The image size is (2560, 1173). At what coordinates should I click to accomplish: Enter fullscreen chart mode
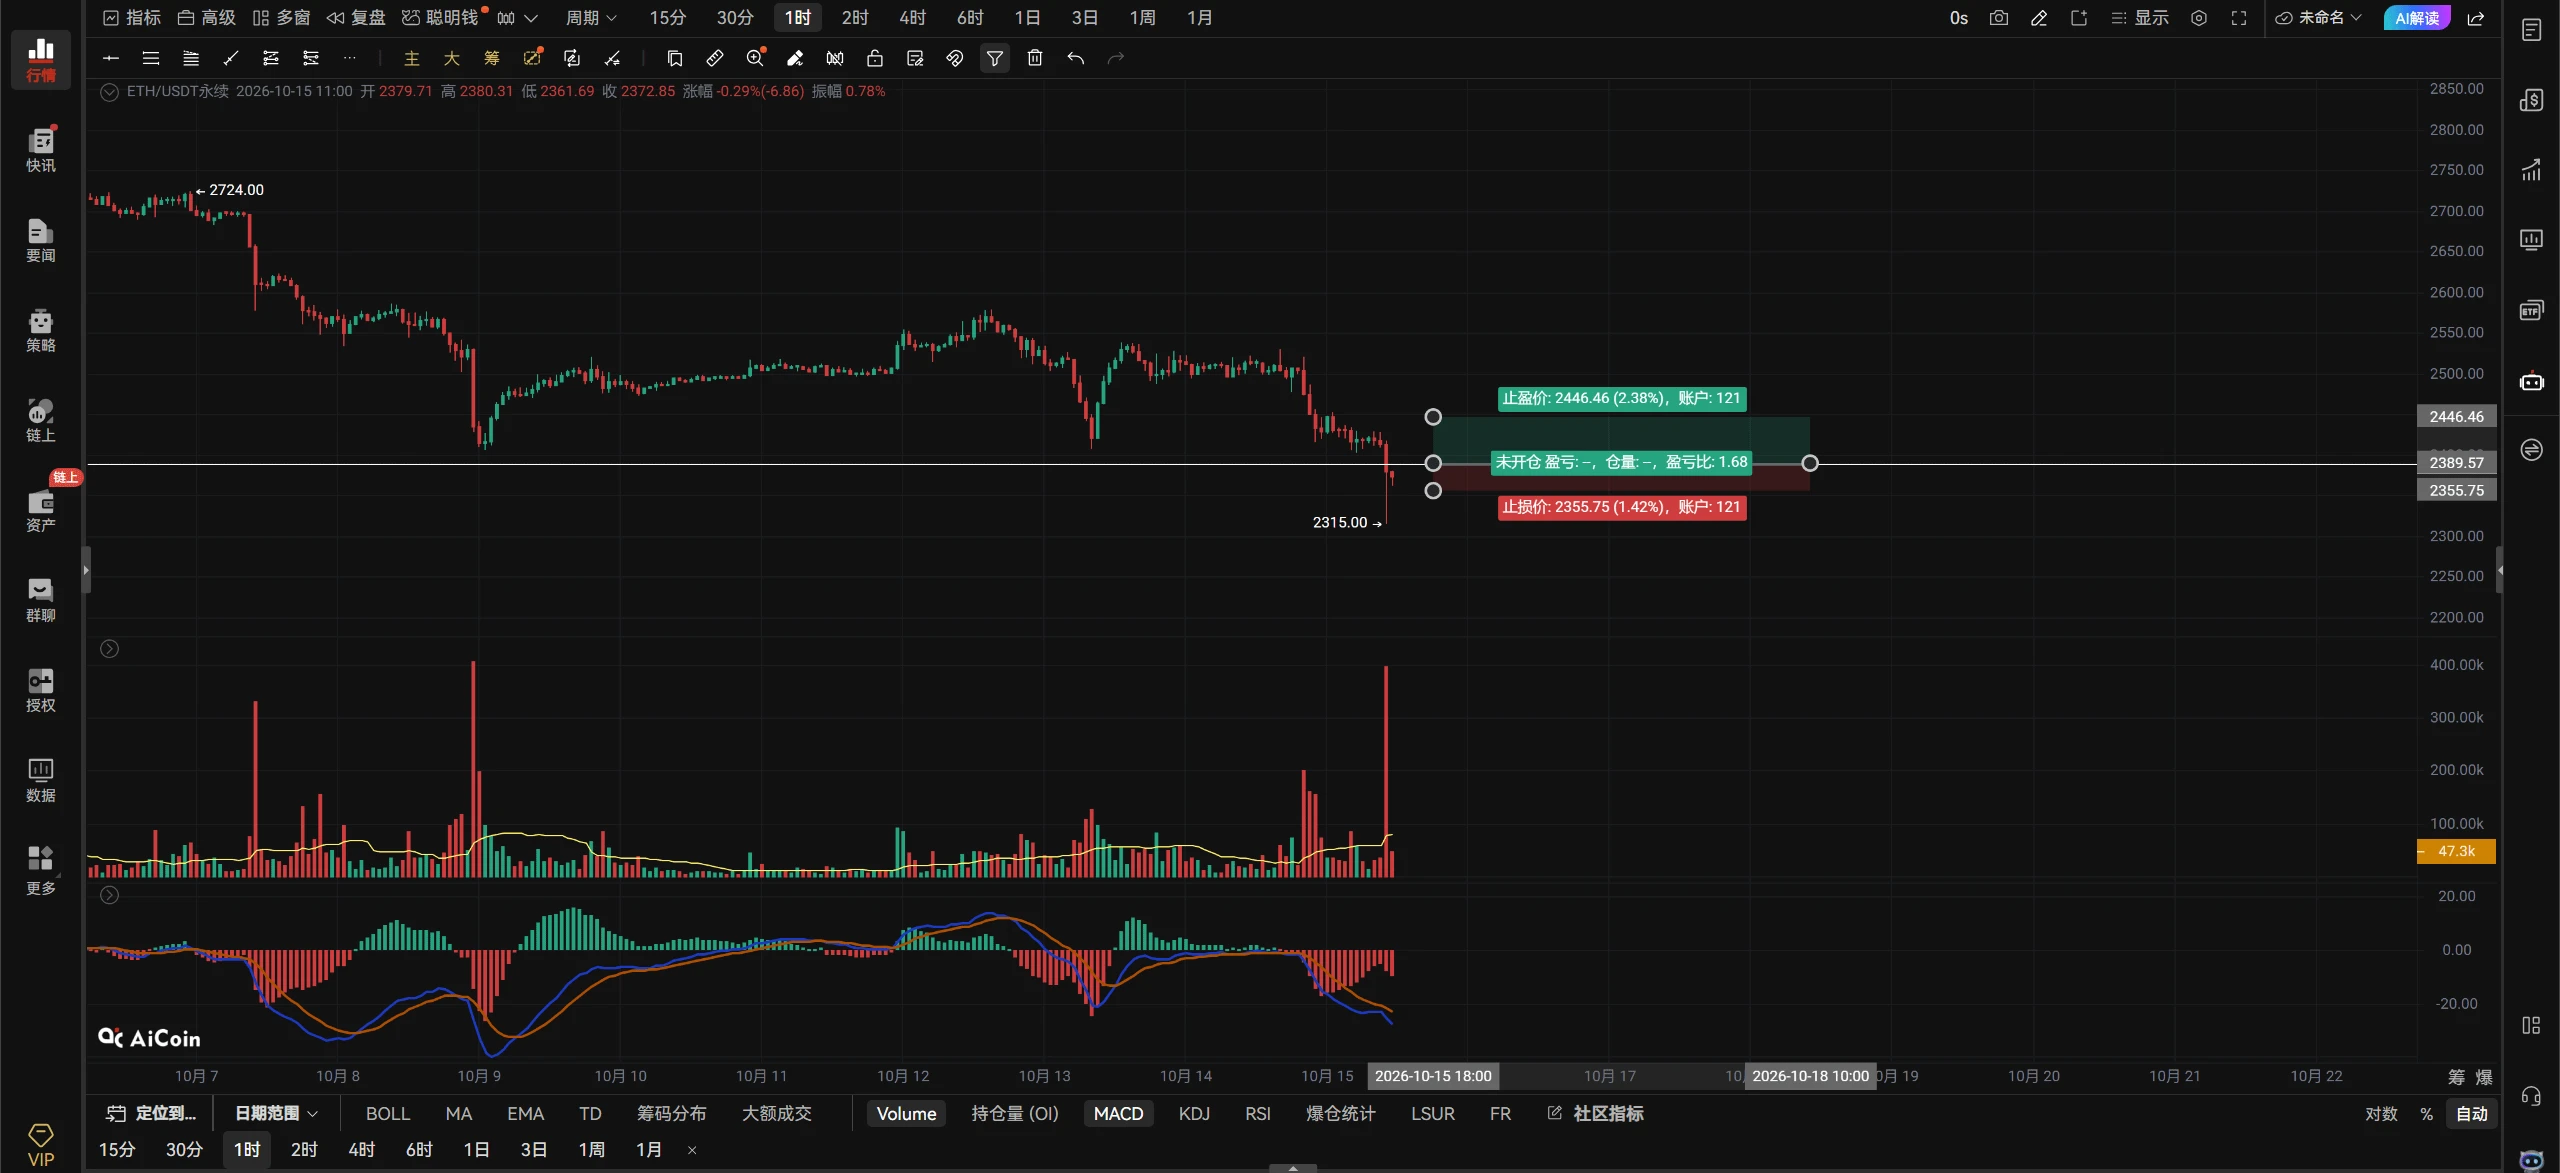[x=2239, y=18]
